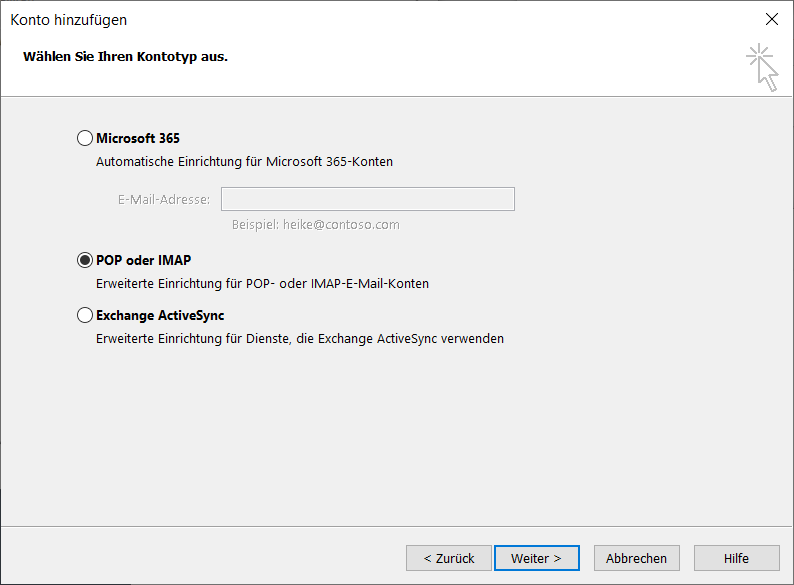The image size is (794, 585).
Task: Open the Hilfe button
Action: tap(736, 558)
